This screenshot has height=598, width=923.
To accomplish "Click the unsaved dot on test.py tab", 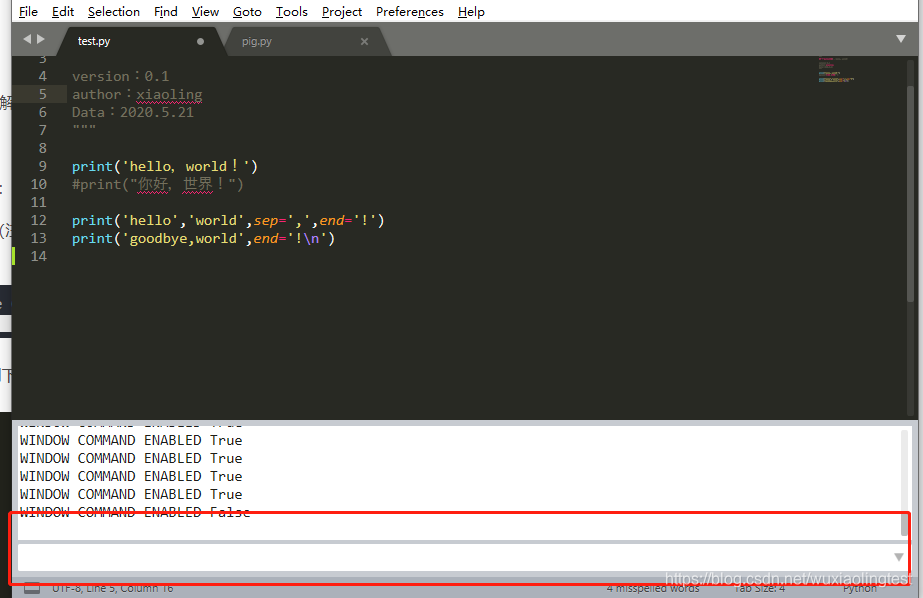I will tap(200, 41).
